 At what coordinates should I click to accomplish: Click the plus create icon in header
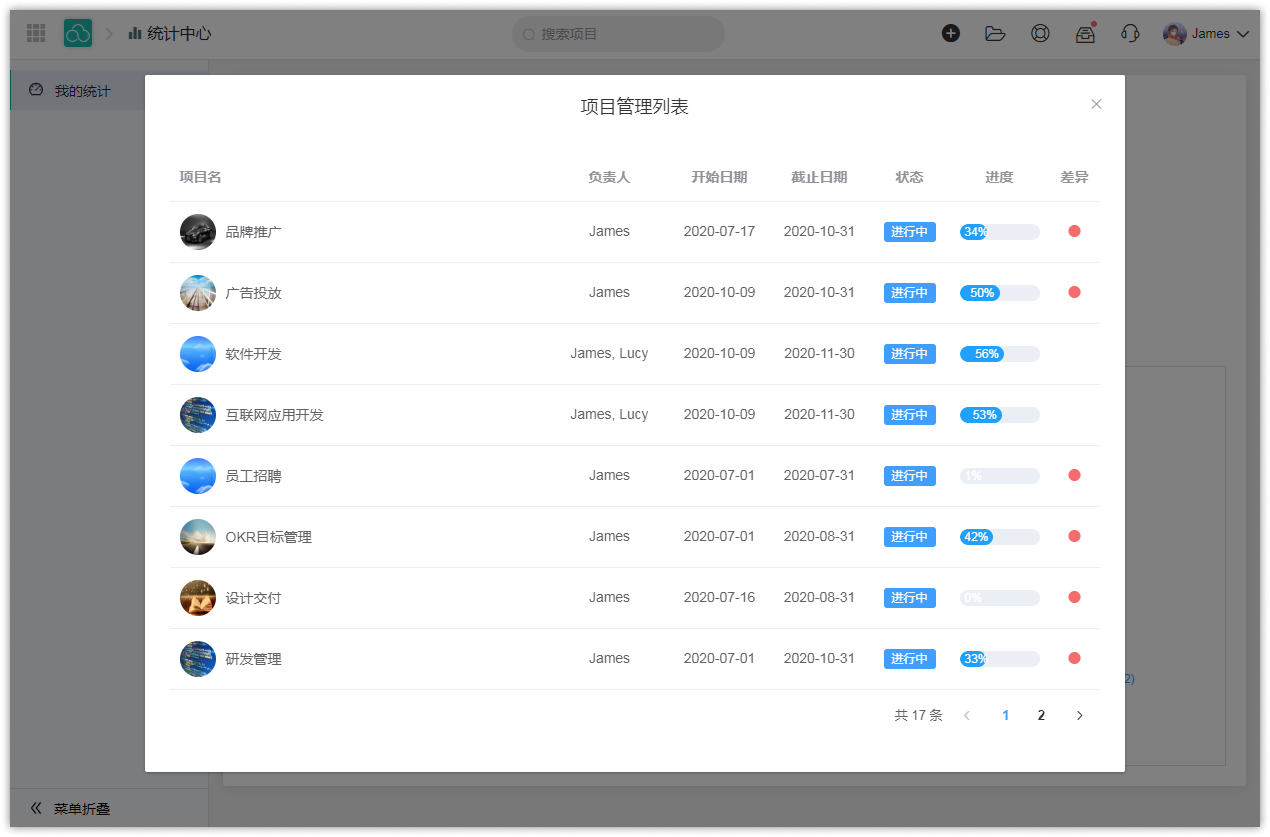point(951,33)
